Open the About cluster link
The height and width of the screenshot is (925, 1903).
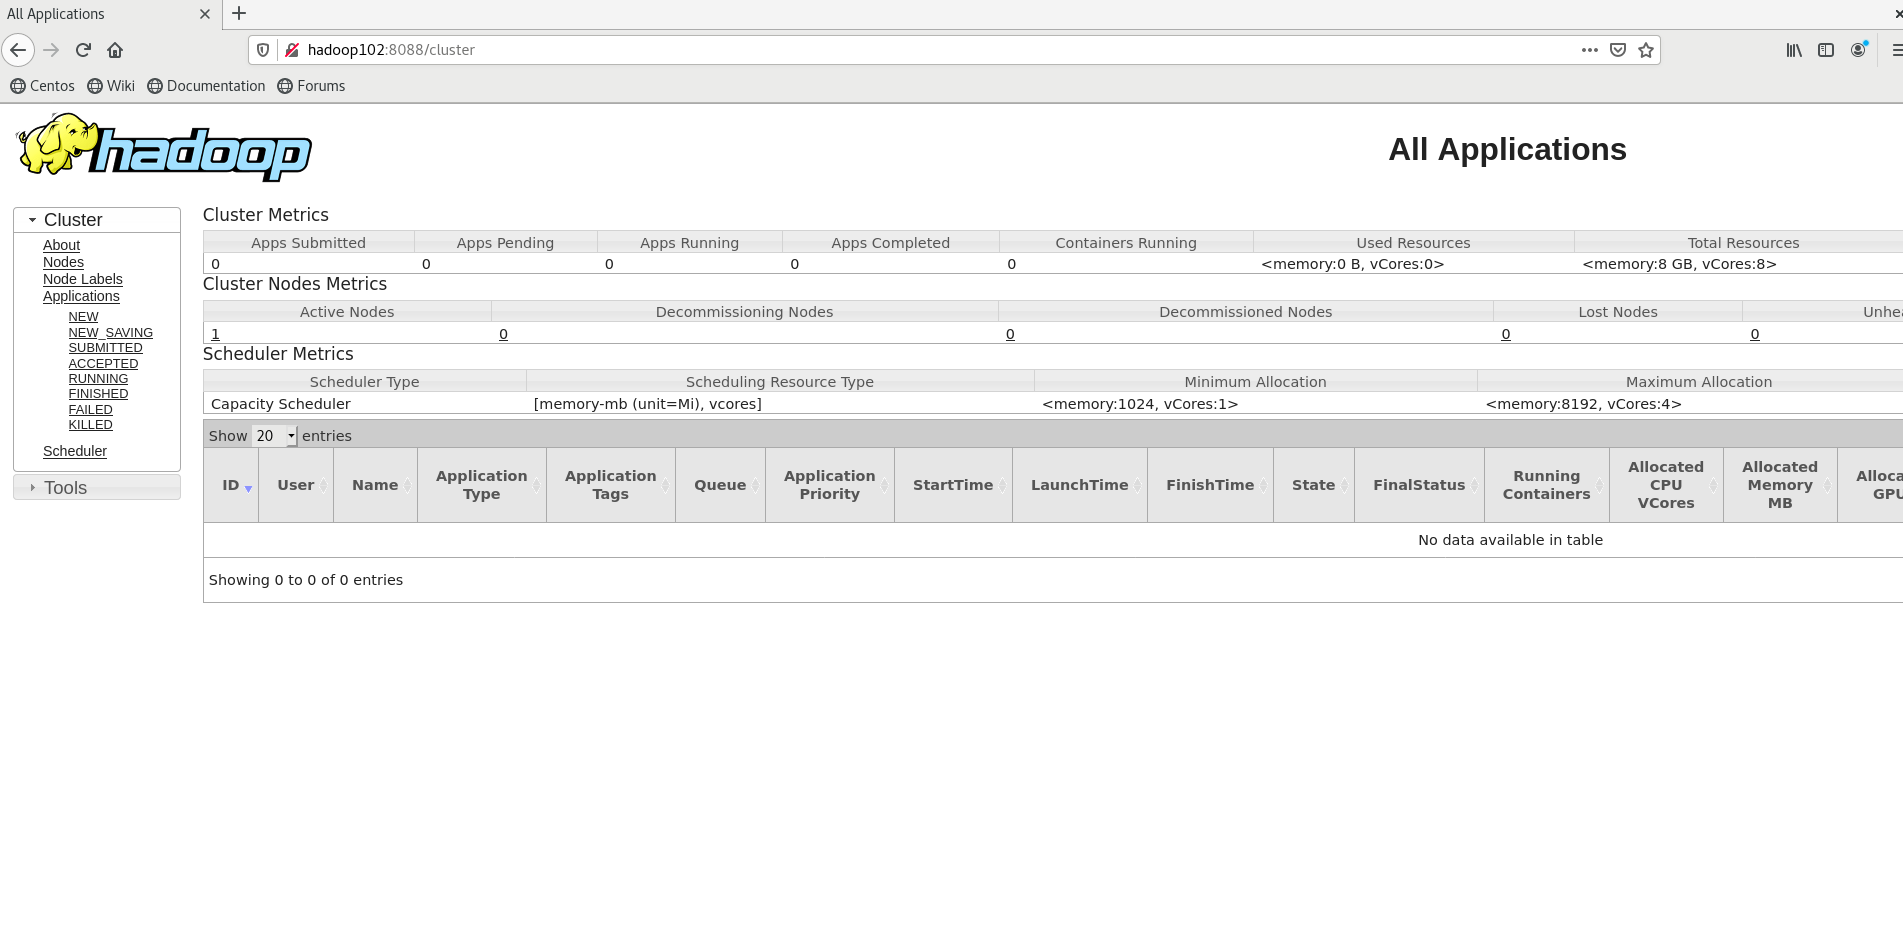61,245
